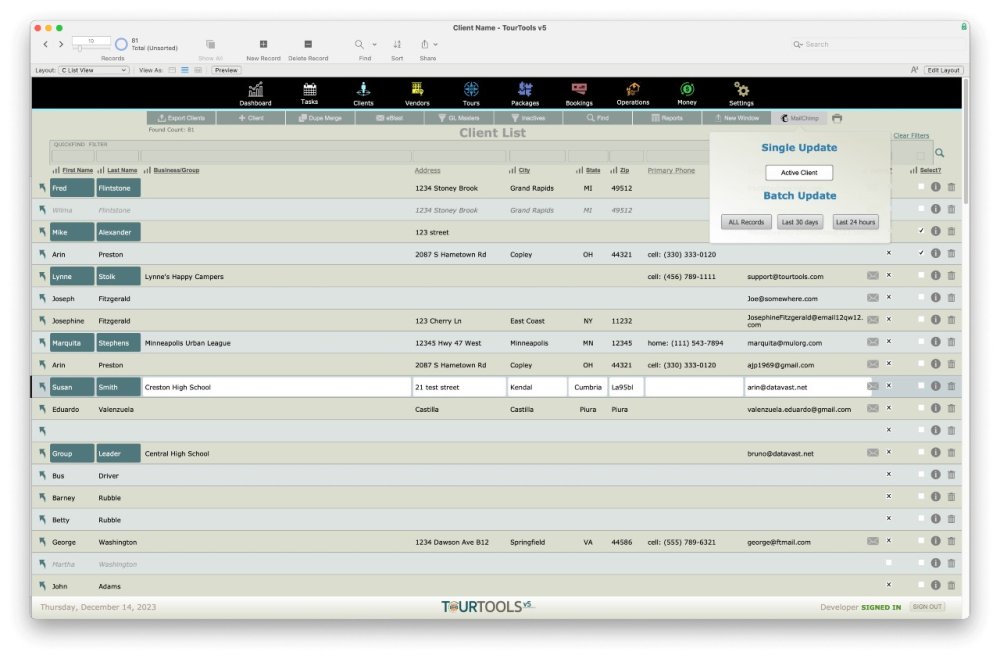Toggle Select checkbox for Joseph Fitzgerald
This screenshot has width=1000, height=659.
pyautogui.click(x=921, y=297)
